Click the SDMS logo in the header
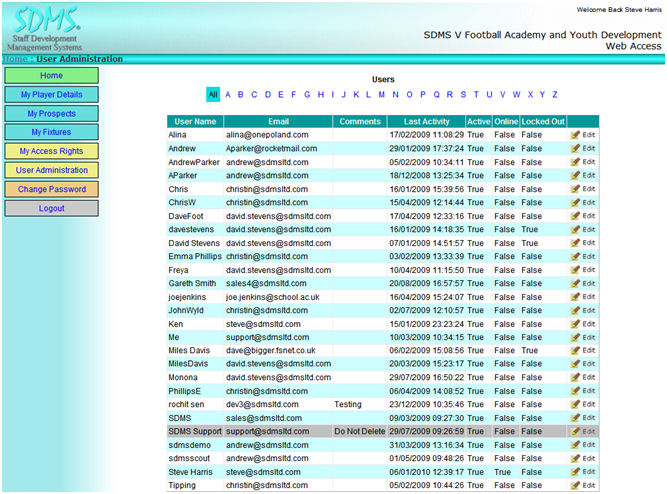The width and height of the screenshot is (667, 494). (x=45, y=29)
